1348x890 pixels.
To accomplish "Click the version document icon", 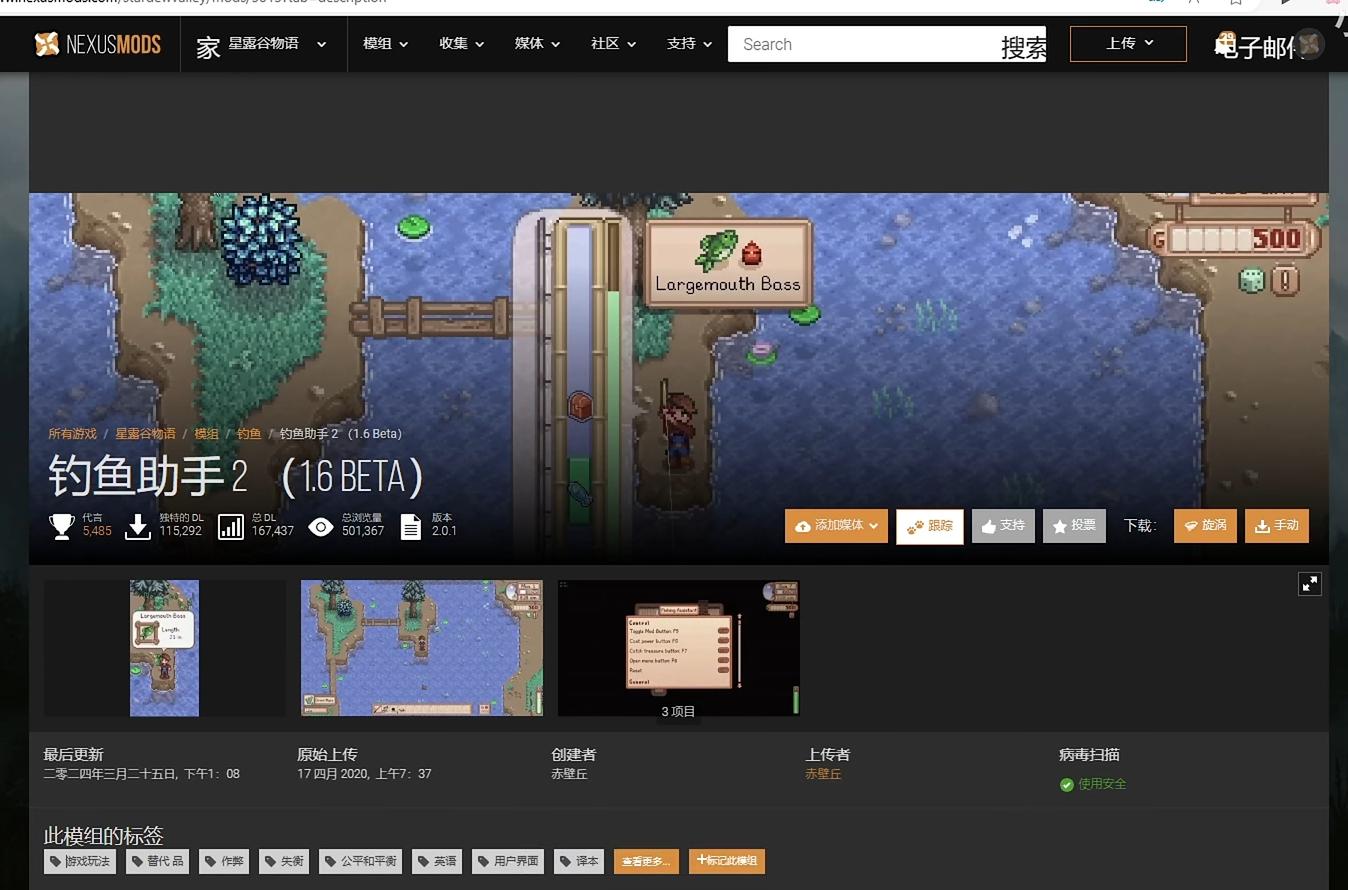I will point(411,526).
